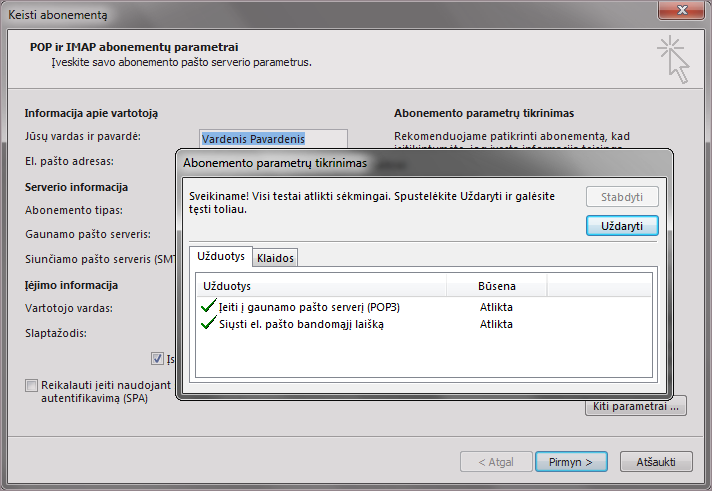This screenshot has width=712, height=491.
Task: Switch to the Klaidos tab
Action: (x=275, y=258)
